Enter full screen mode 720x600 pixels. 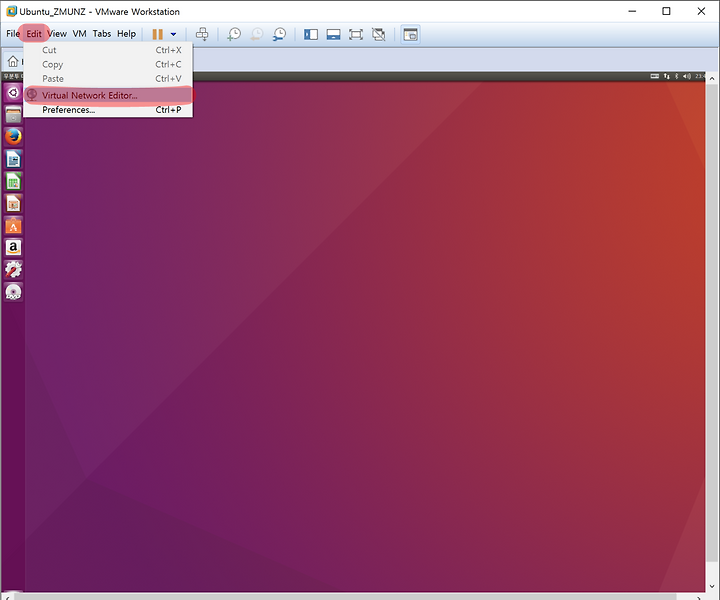pyautogui.click(x=356, y=34)
